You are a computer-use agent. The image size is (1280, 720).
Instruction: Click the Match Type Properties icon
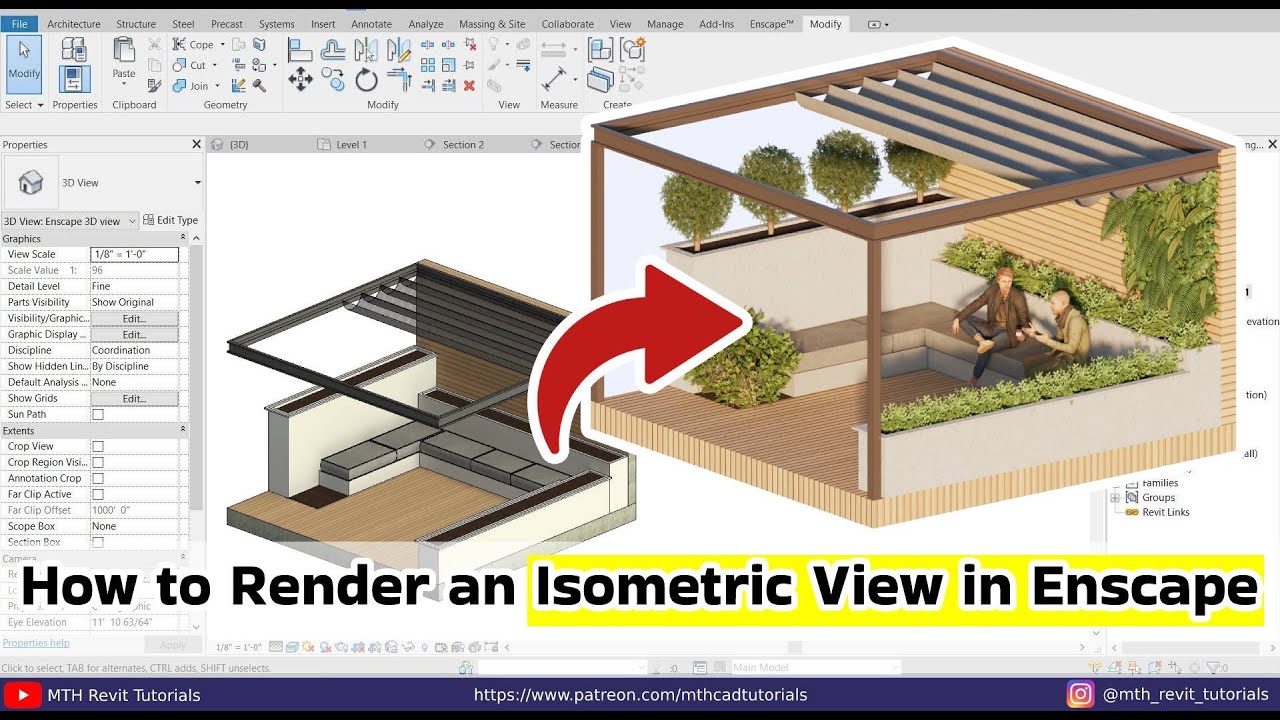point(154,86)
